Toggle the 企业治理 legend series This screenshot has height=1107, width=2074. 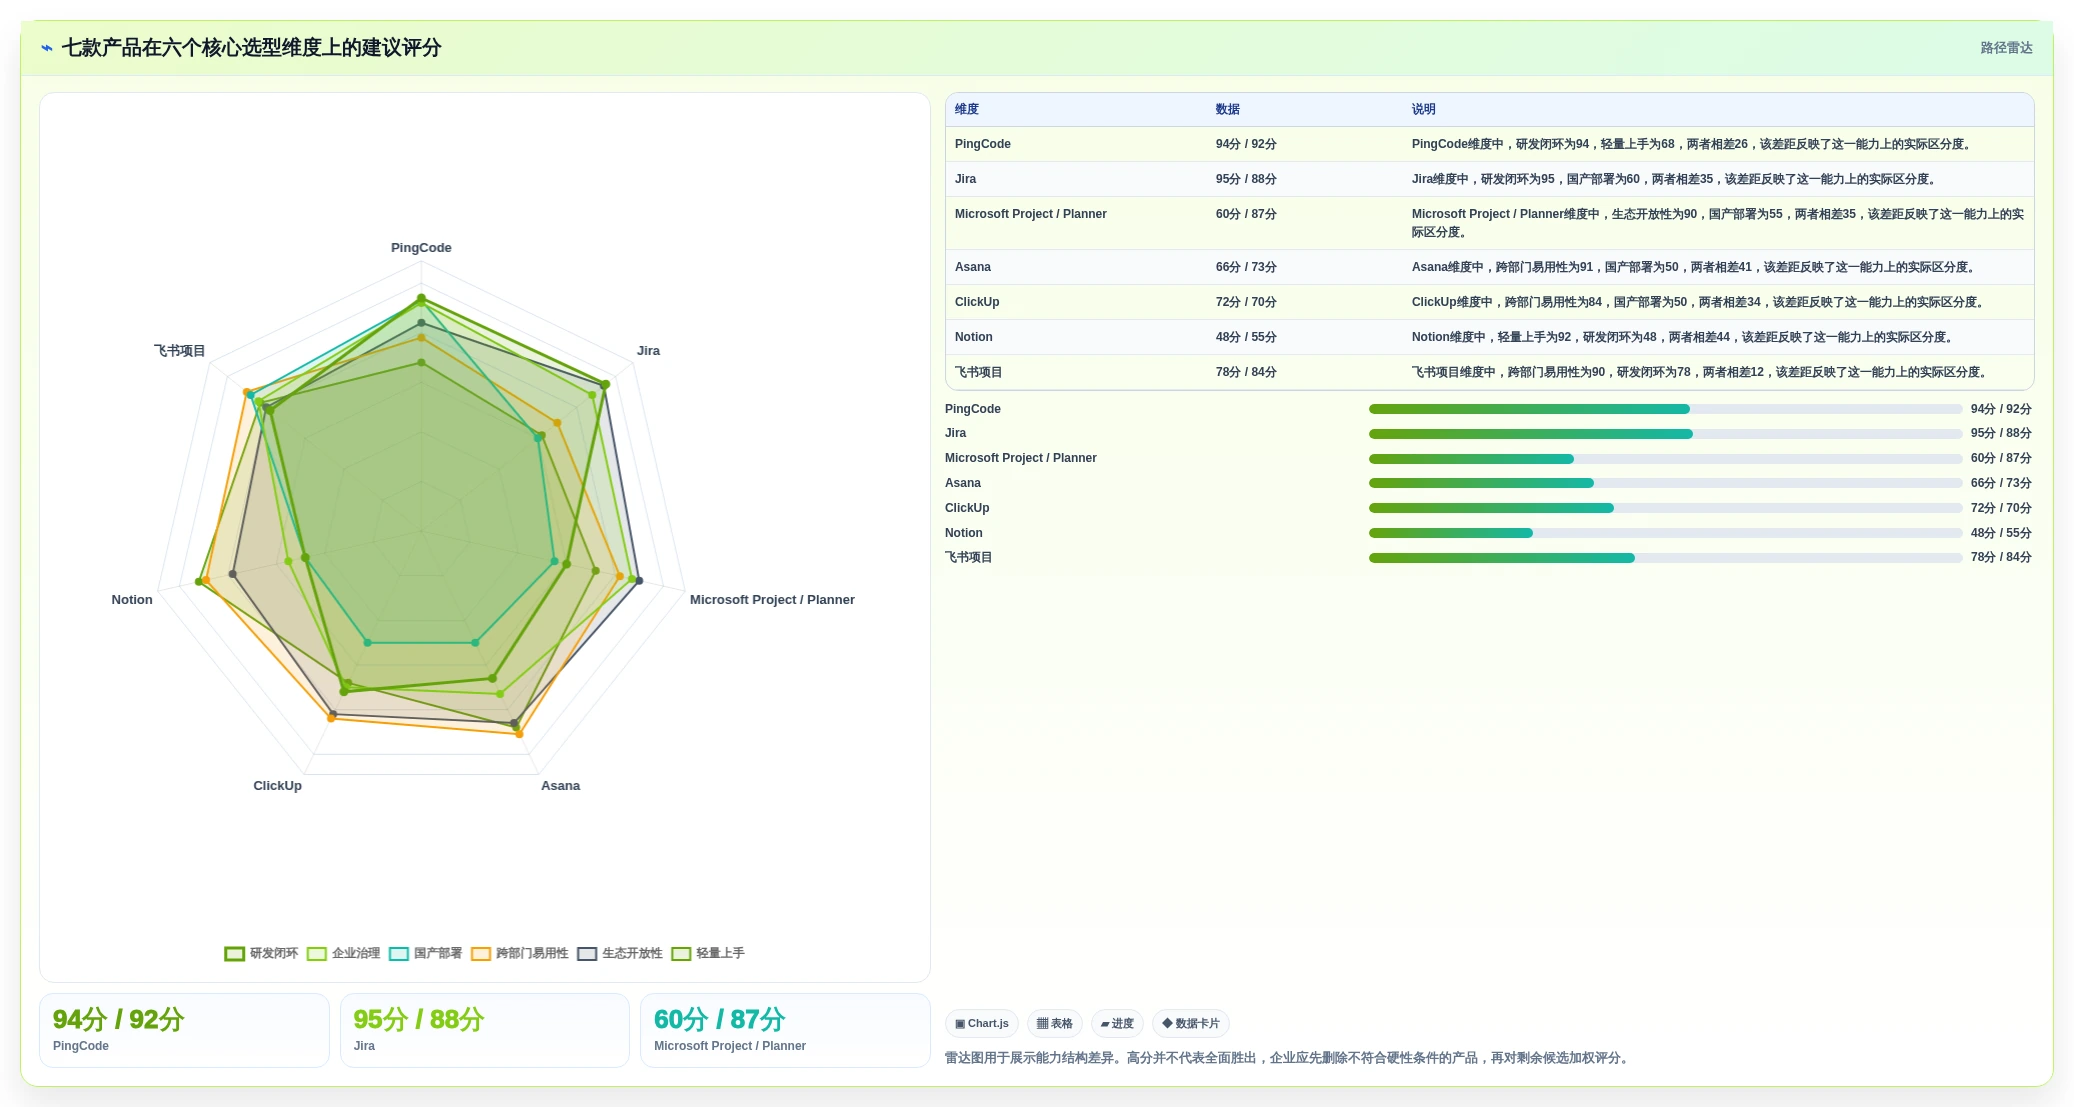(x=344, y=953)
